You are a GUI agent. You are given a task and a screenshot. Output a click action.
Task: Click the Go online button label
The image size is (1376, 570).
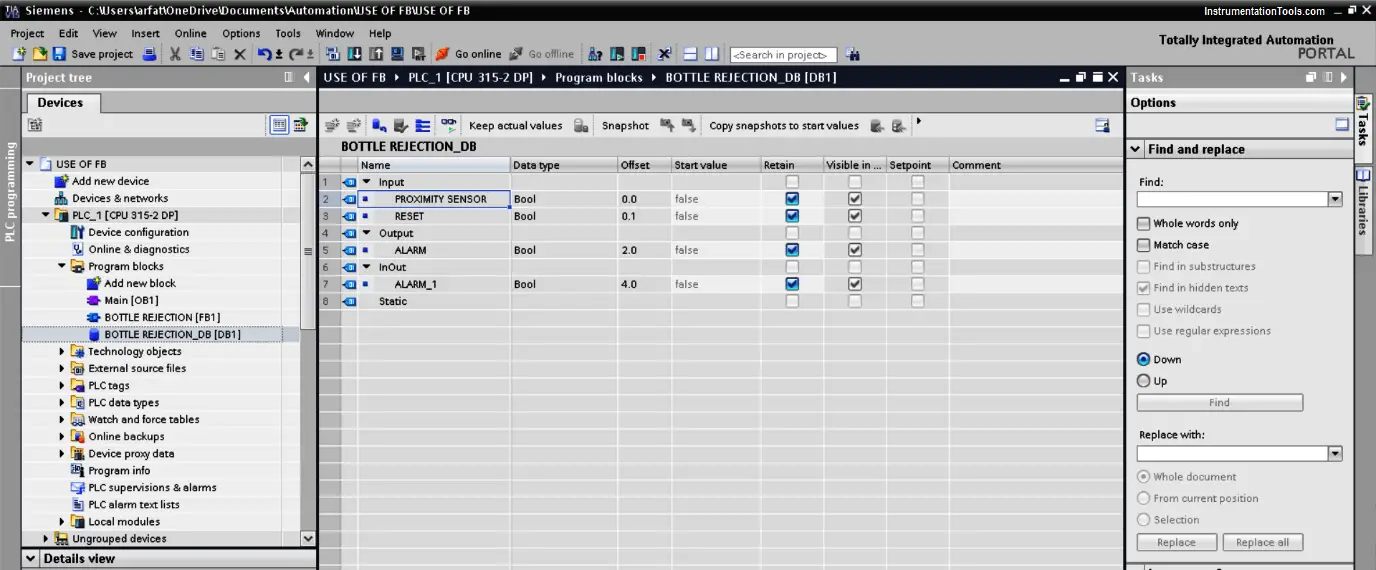pyautogui.click(x=478, y=54)
